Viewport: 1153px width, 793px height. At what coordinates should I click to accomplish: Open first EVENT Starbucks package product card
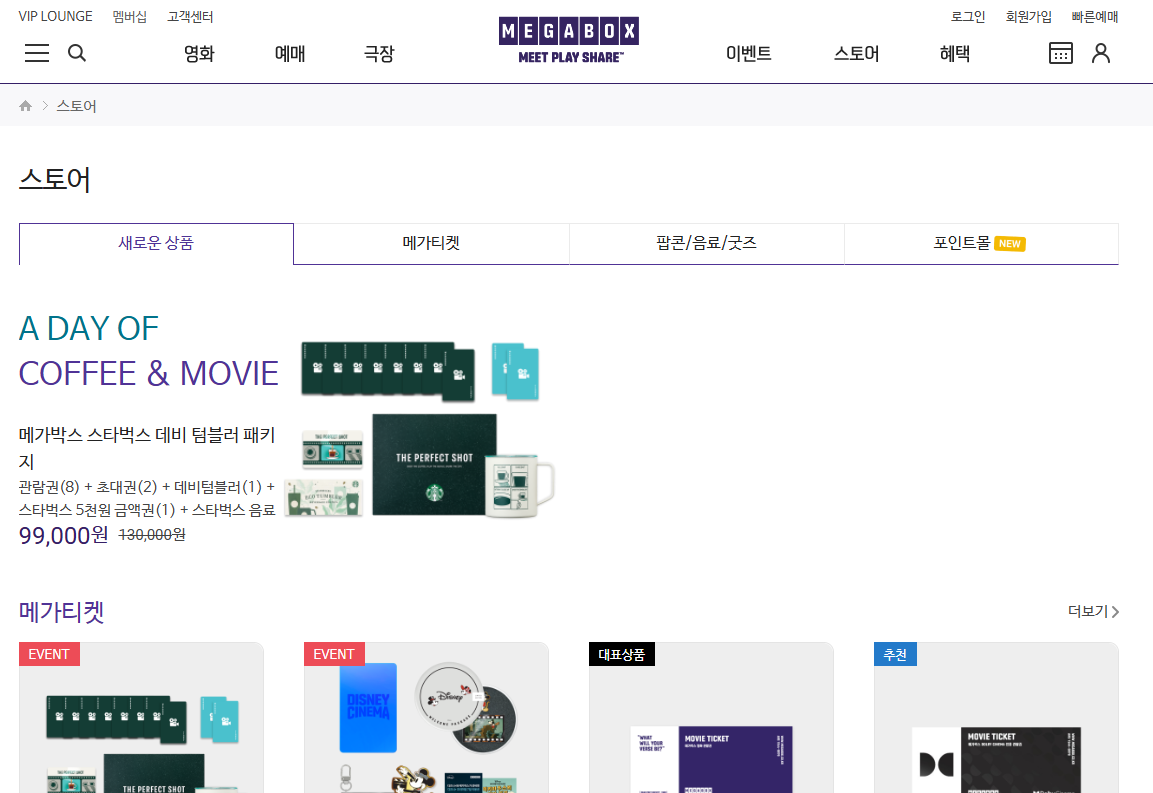click(141, 718)
